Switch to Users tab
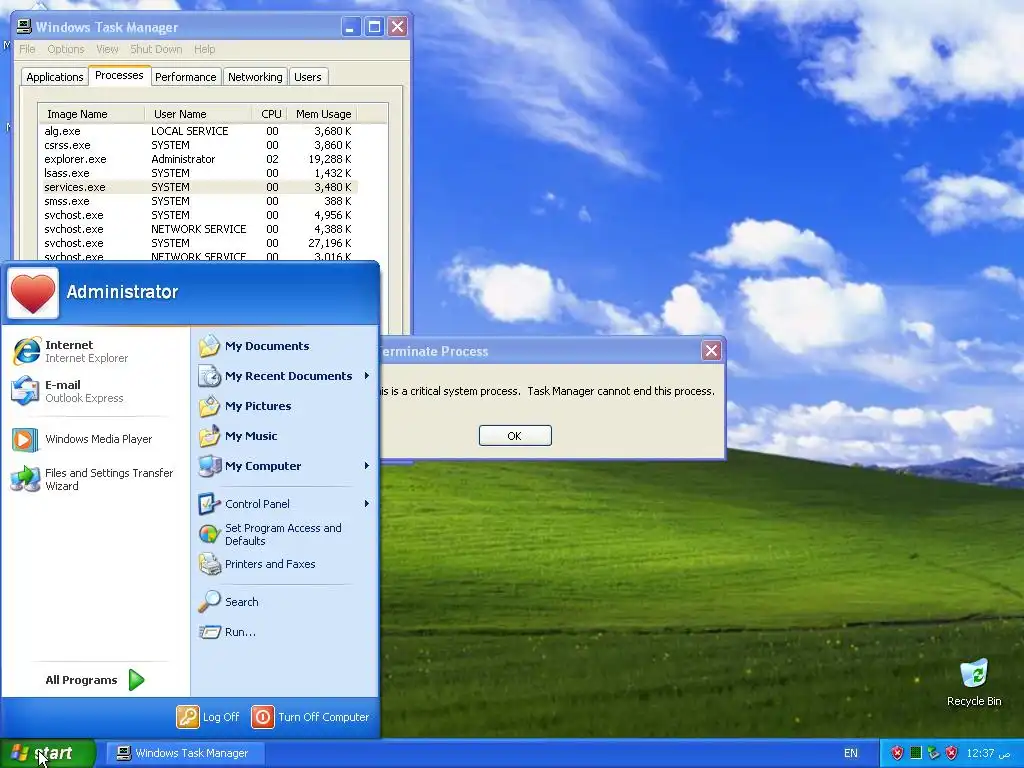 click(x=308, y=77)
